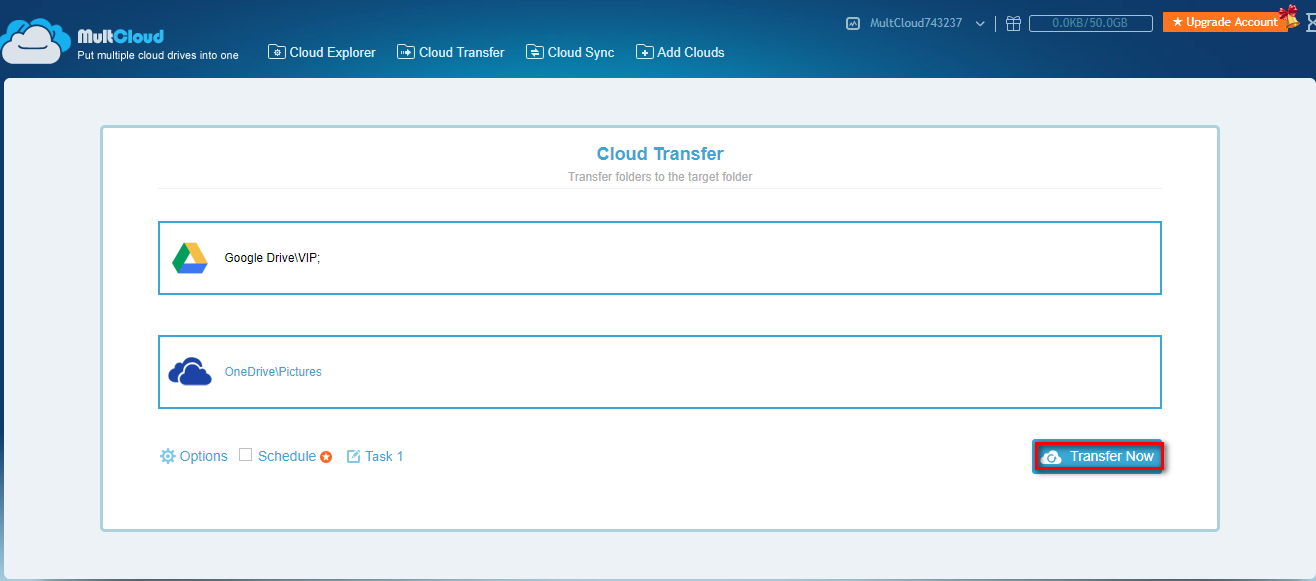Click the account activity icon beside the username

point(853,23)
